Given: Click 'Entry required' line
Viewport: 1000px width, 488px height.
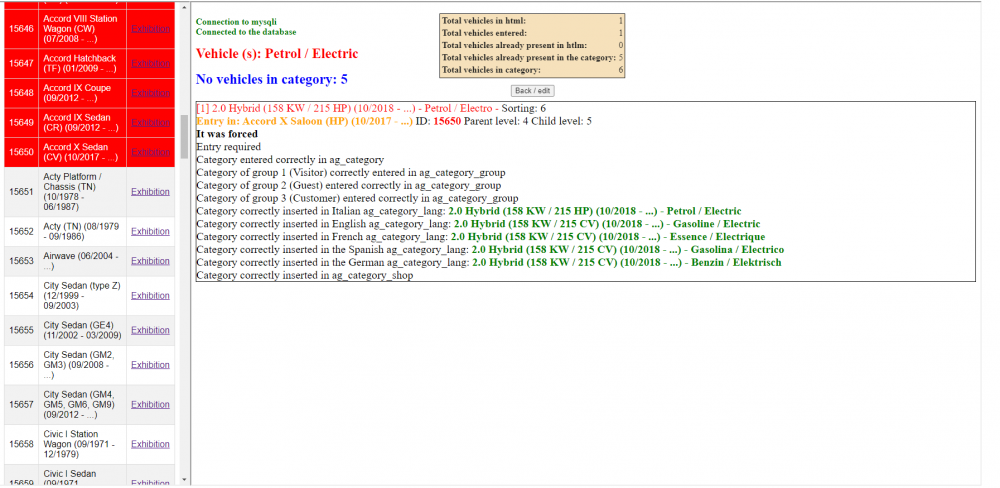Looking at the screenshot, I should tap(228, 147).
